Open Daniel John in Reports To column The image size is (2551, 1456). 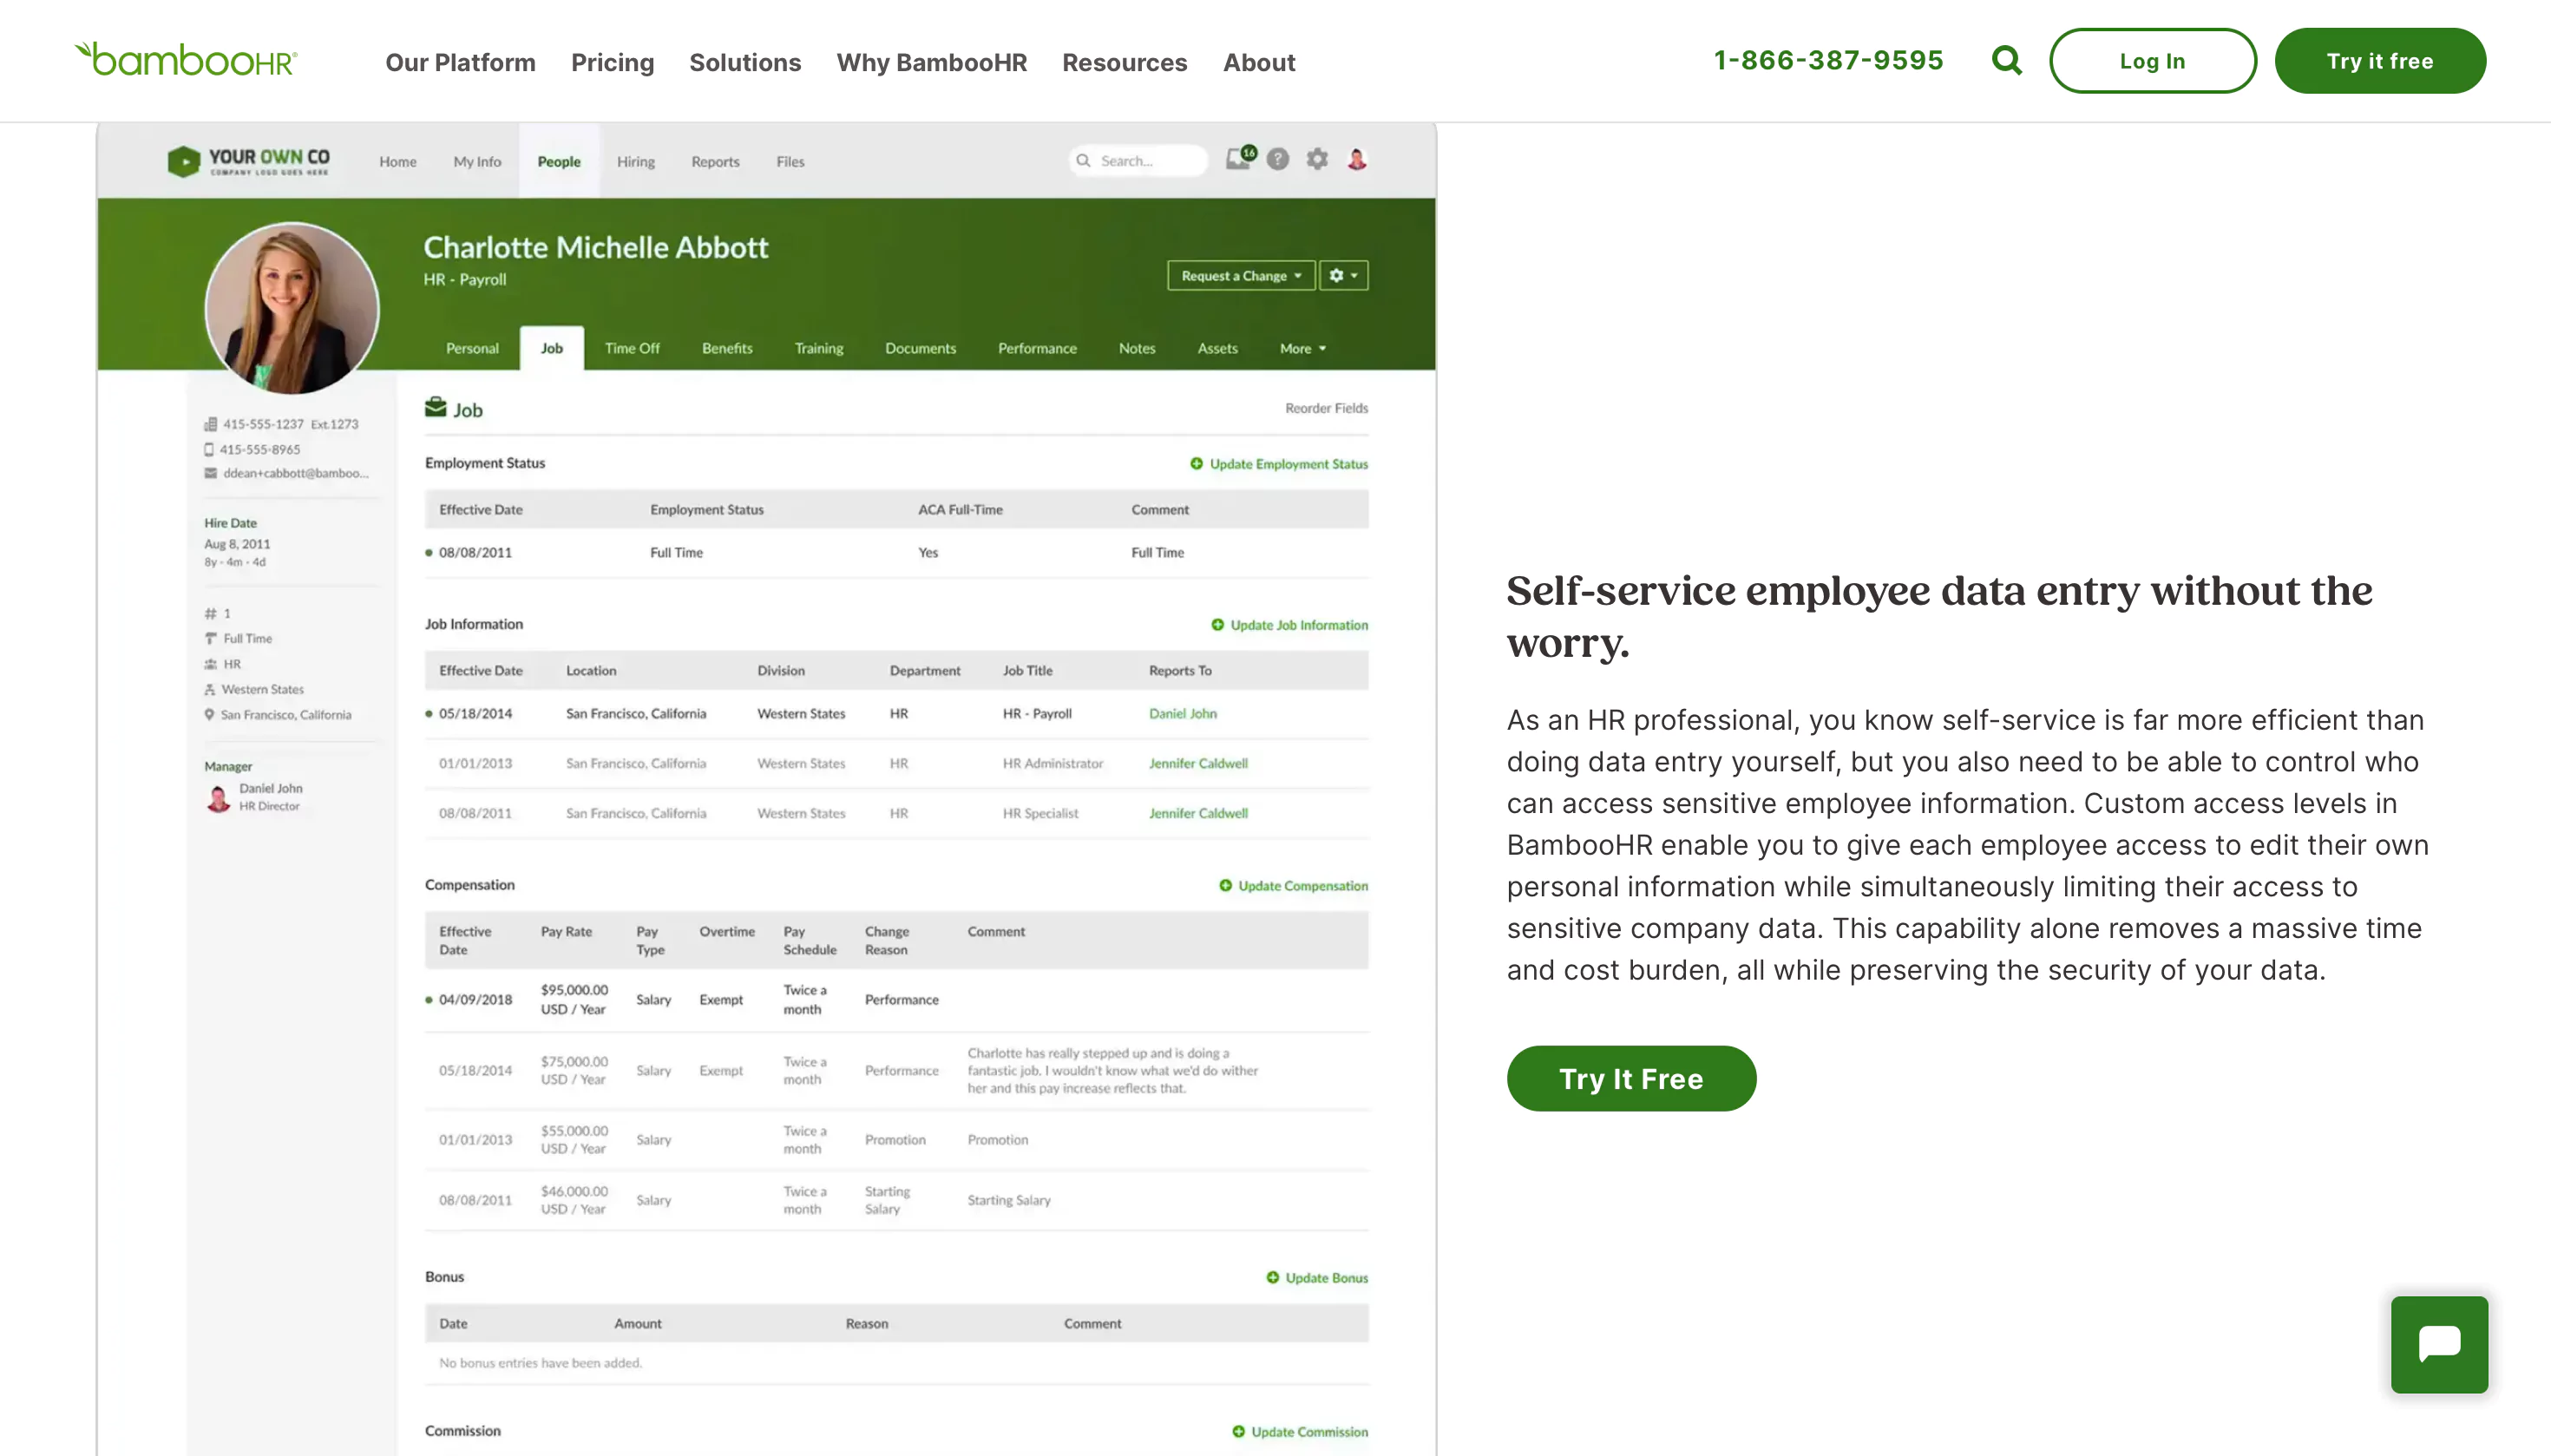1182,713
